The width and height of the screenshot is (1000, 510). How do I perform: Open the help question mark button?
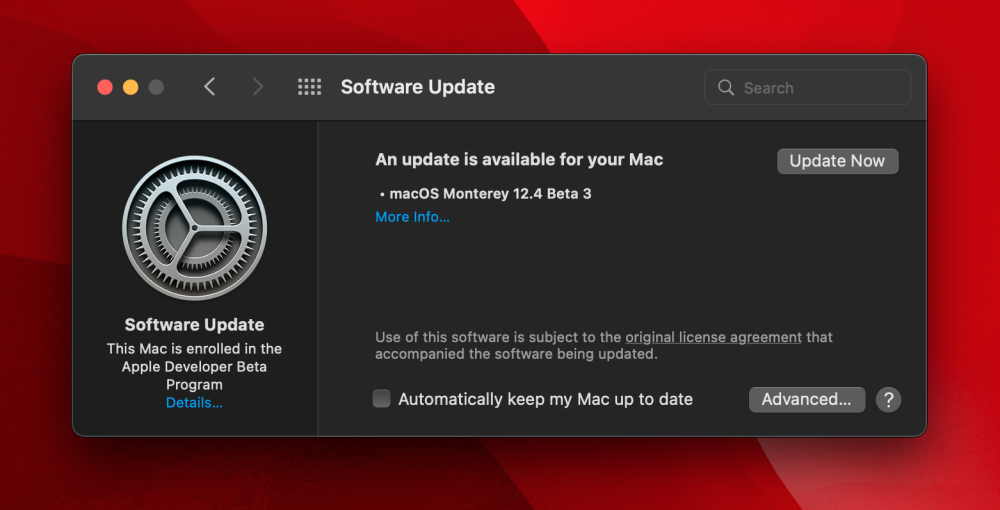point(888,400)
